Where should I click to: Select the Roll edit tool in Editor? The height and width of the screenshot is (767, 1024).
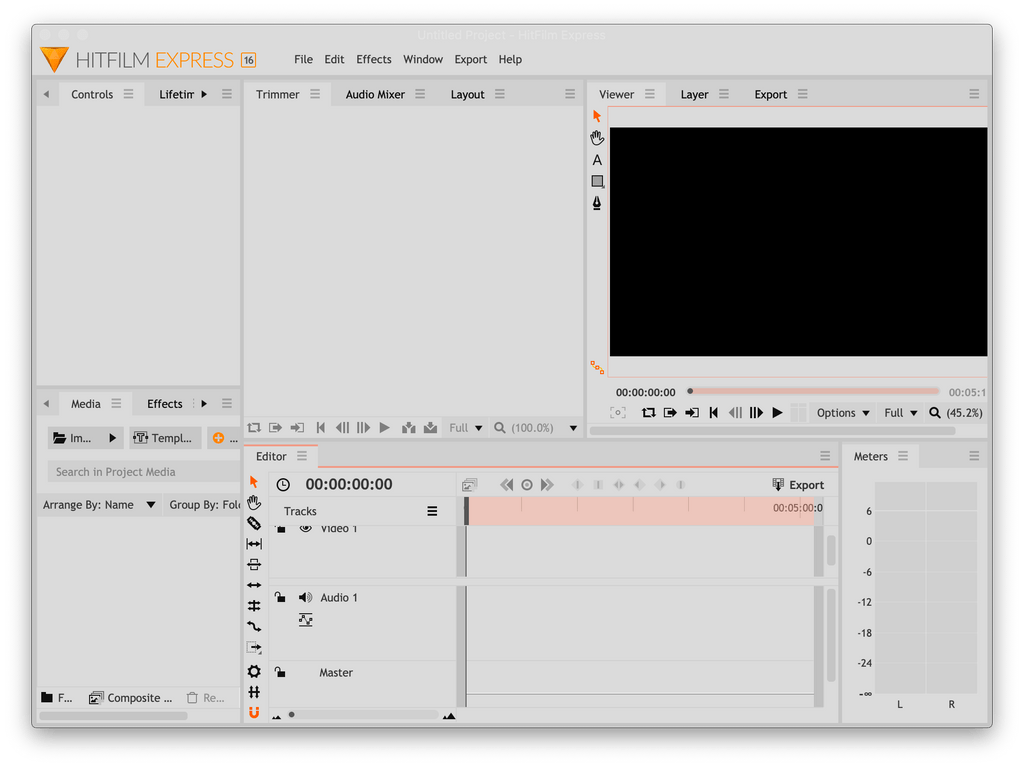pos(254,606)
